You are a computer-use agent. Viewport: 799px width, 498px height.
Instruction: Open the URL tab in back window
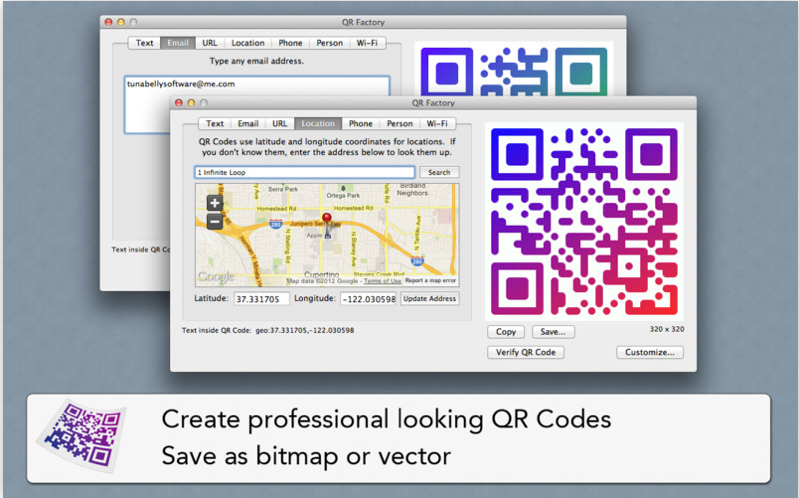(209, 43)
